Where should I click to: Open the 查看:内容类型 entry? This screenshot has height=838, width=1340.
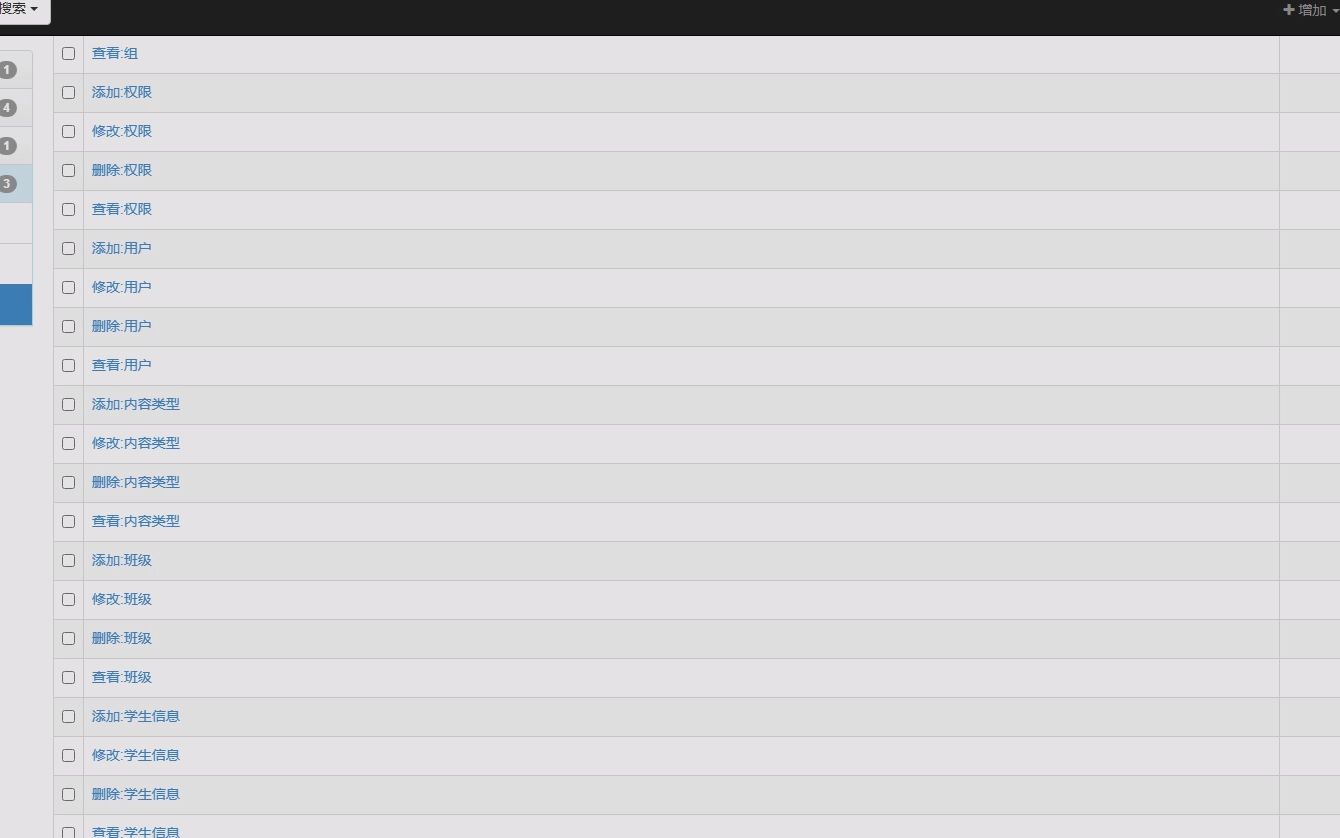[136, 521]
